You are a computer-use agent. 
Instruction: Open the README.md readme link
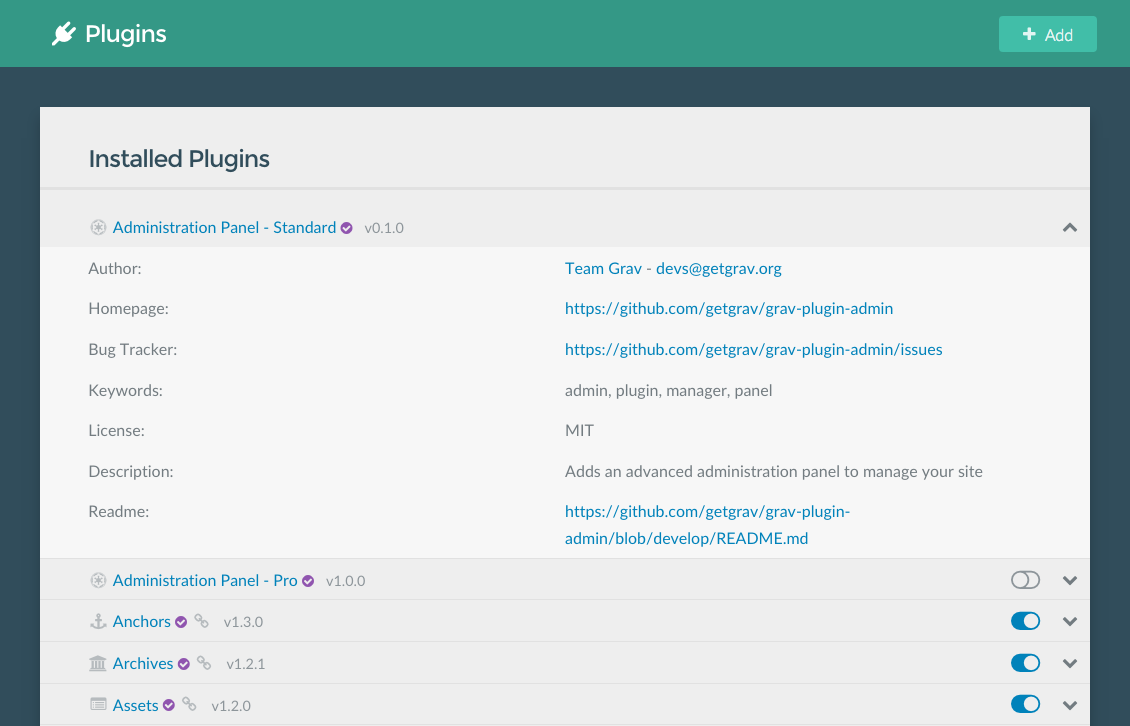coord(708,525)
